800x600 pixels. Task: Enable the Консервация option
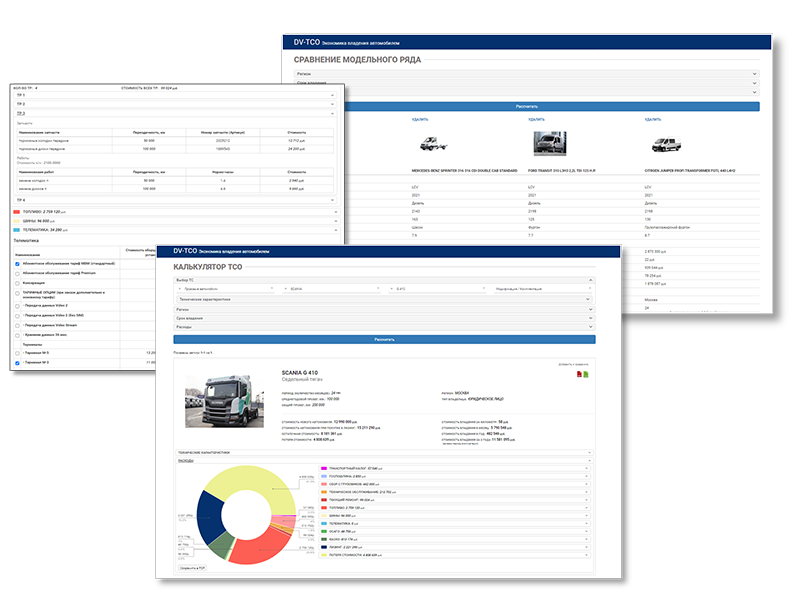coord(17,283)
